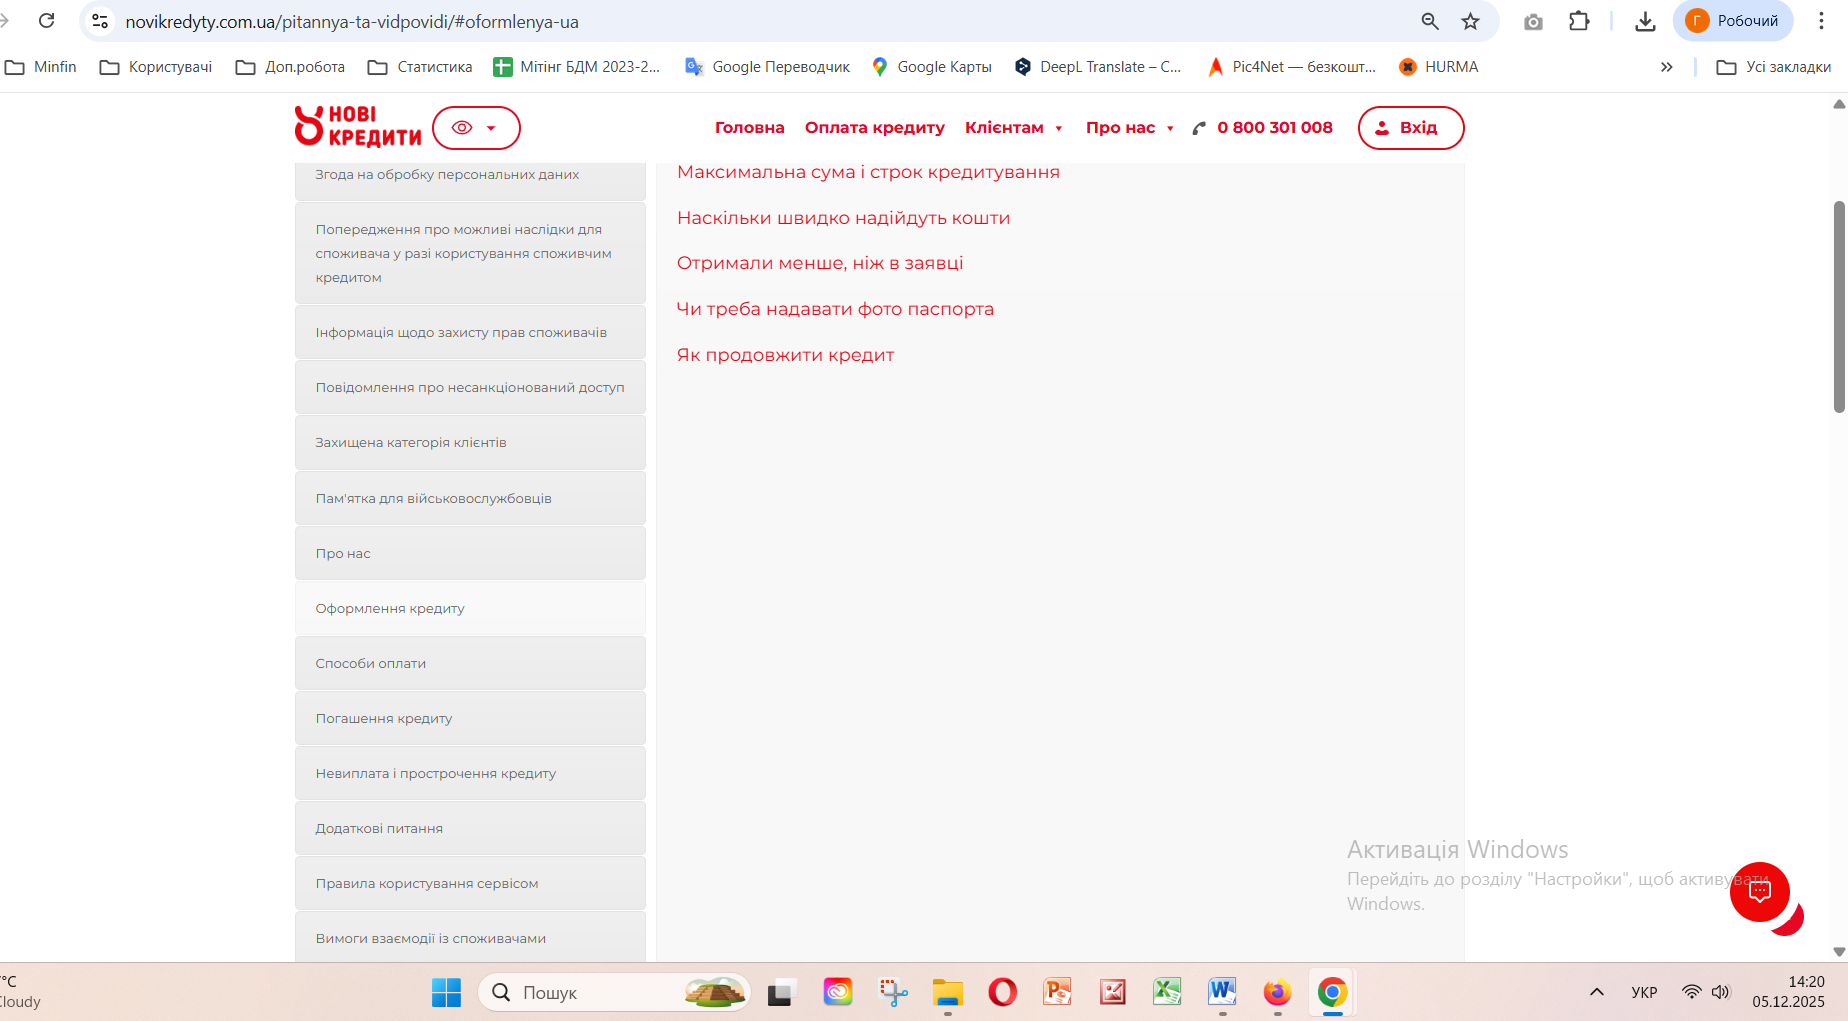Screen dimensions: 1848x1021
Task: Click scrollbar down arrow
Action: [x=1839, y=952]
